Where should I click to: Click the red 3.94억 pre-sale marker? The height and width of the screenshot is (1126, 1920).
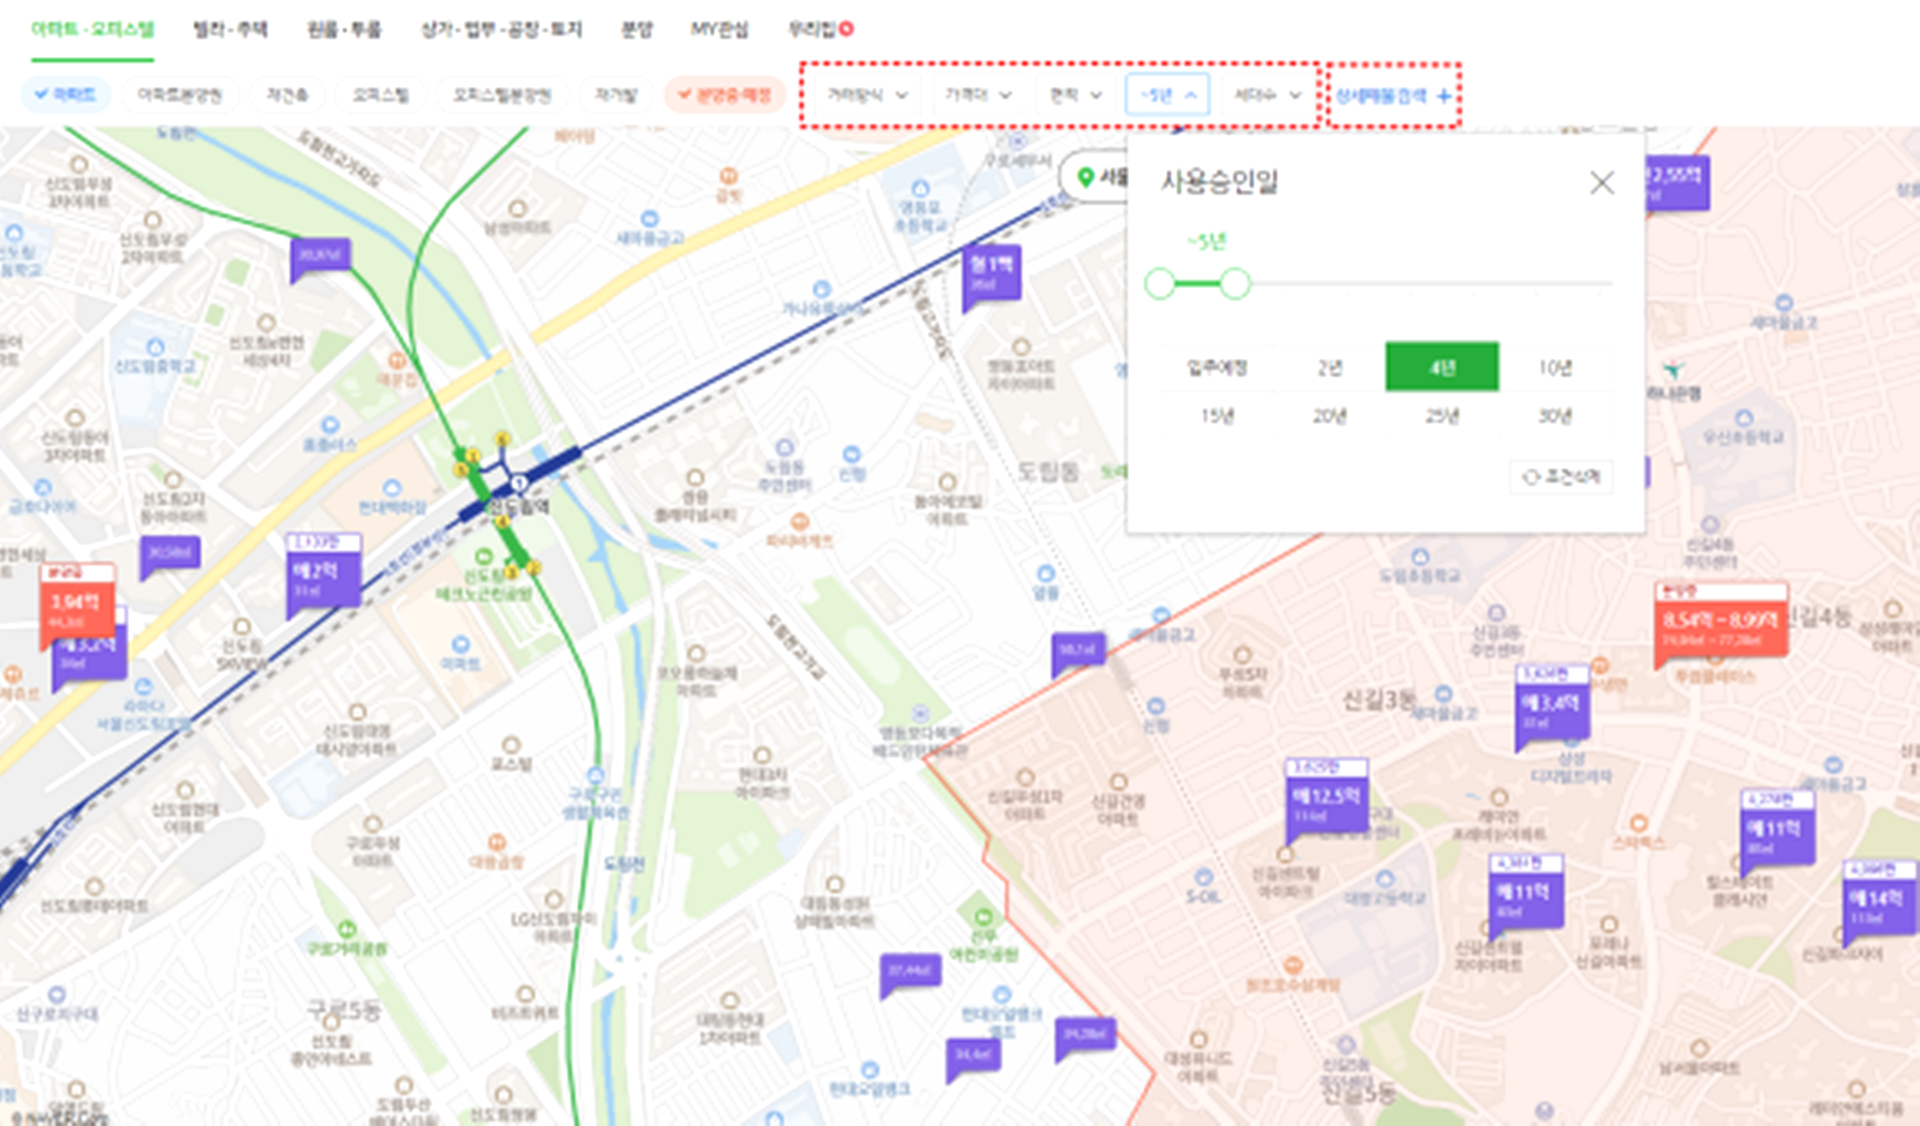click(77, 605)
